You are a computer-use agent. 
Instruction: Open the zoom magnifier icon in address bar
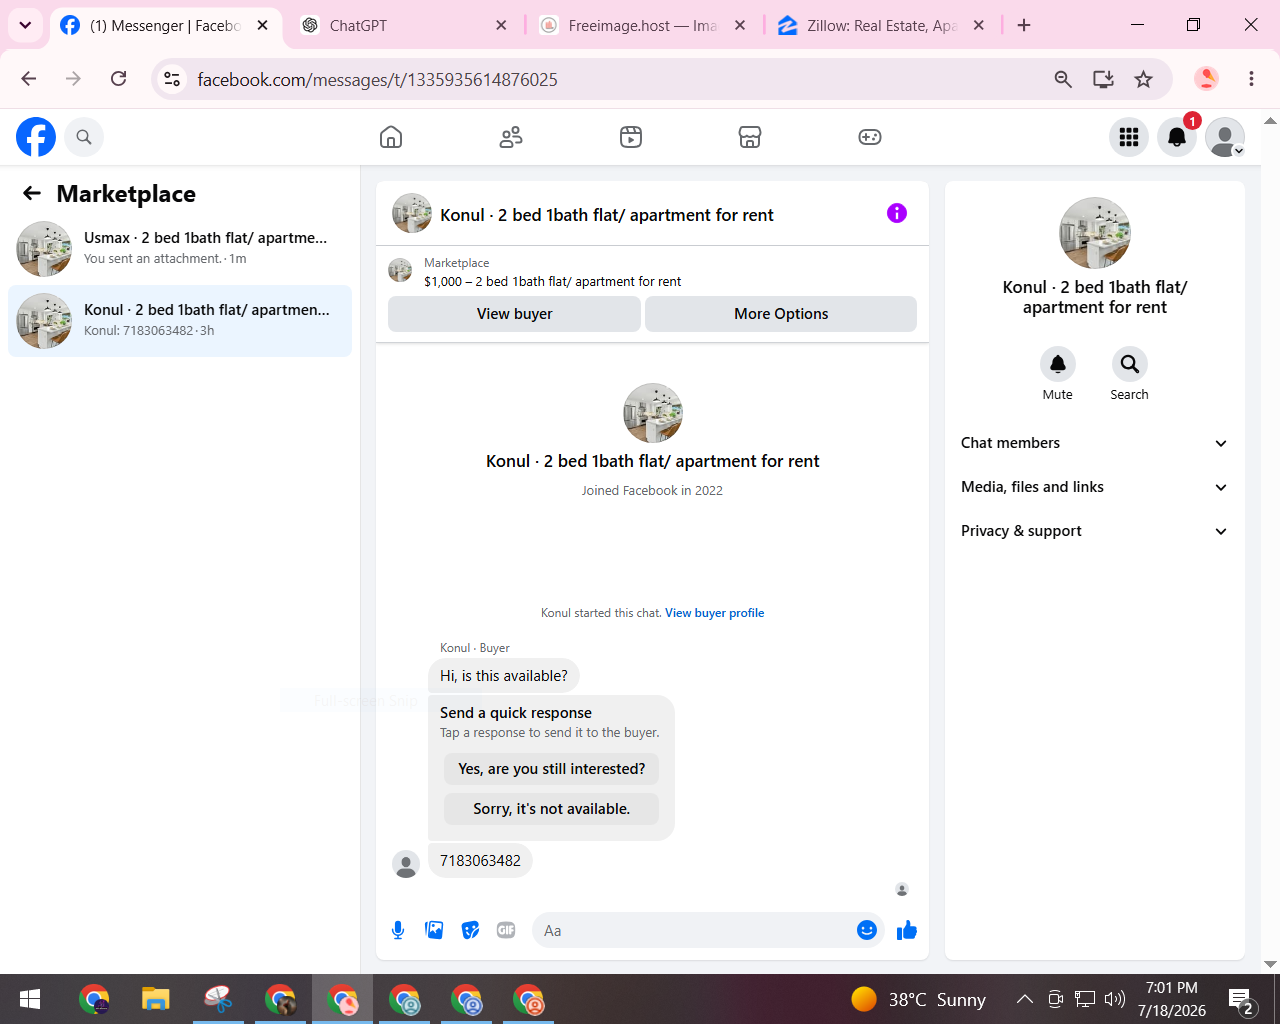[1063, 79]
